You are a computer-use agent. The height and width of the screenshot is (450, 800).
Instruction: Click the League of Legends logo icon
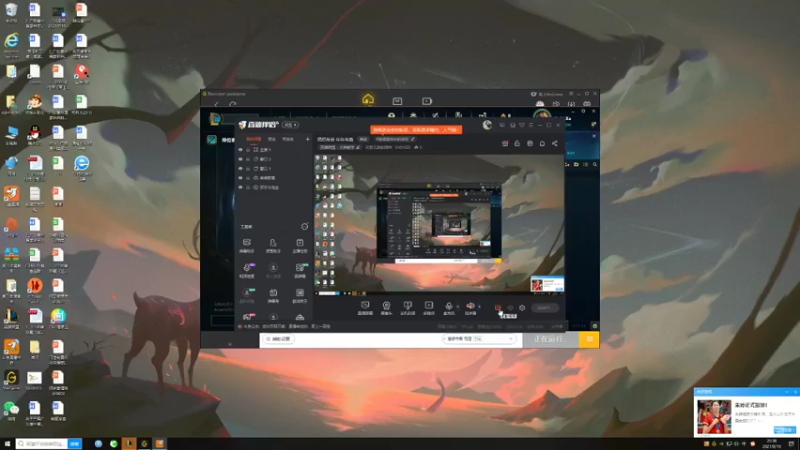coord(215,119)
